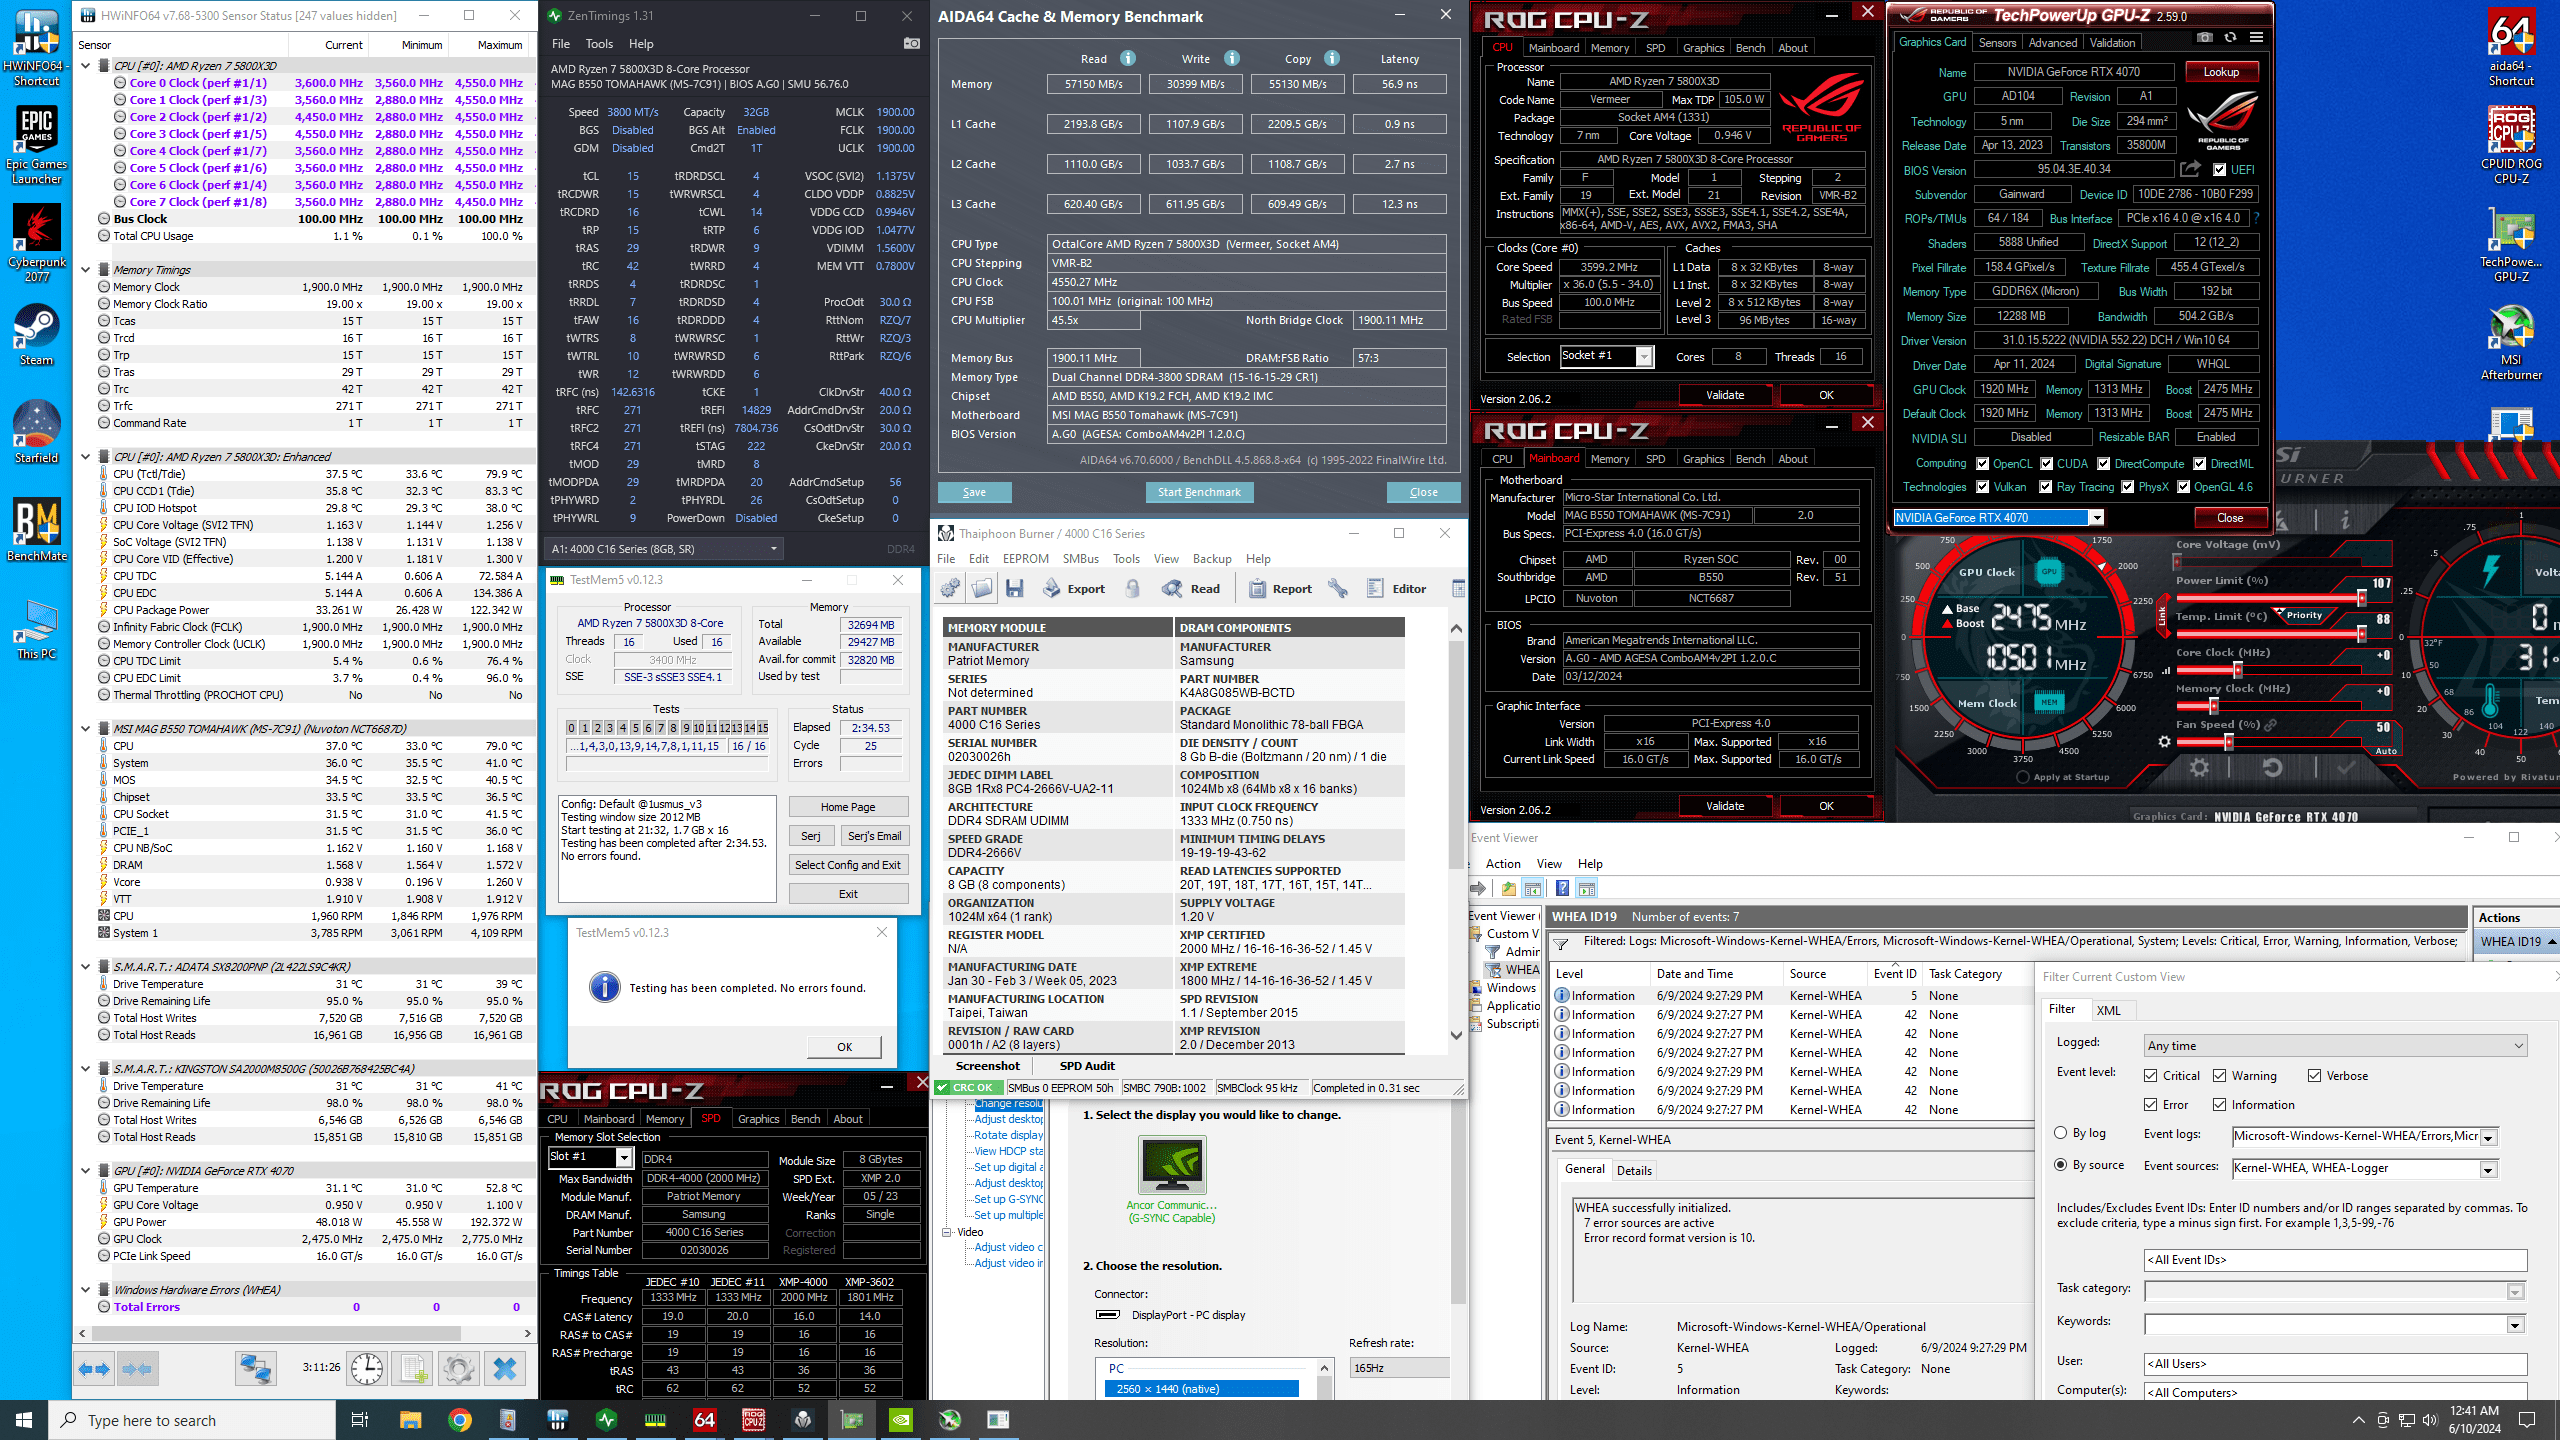Screen dimensions: 2560x1440
Task: Click HWiNFO reset clock icon
Action: click(x=367, y=1368)
